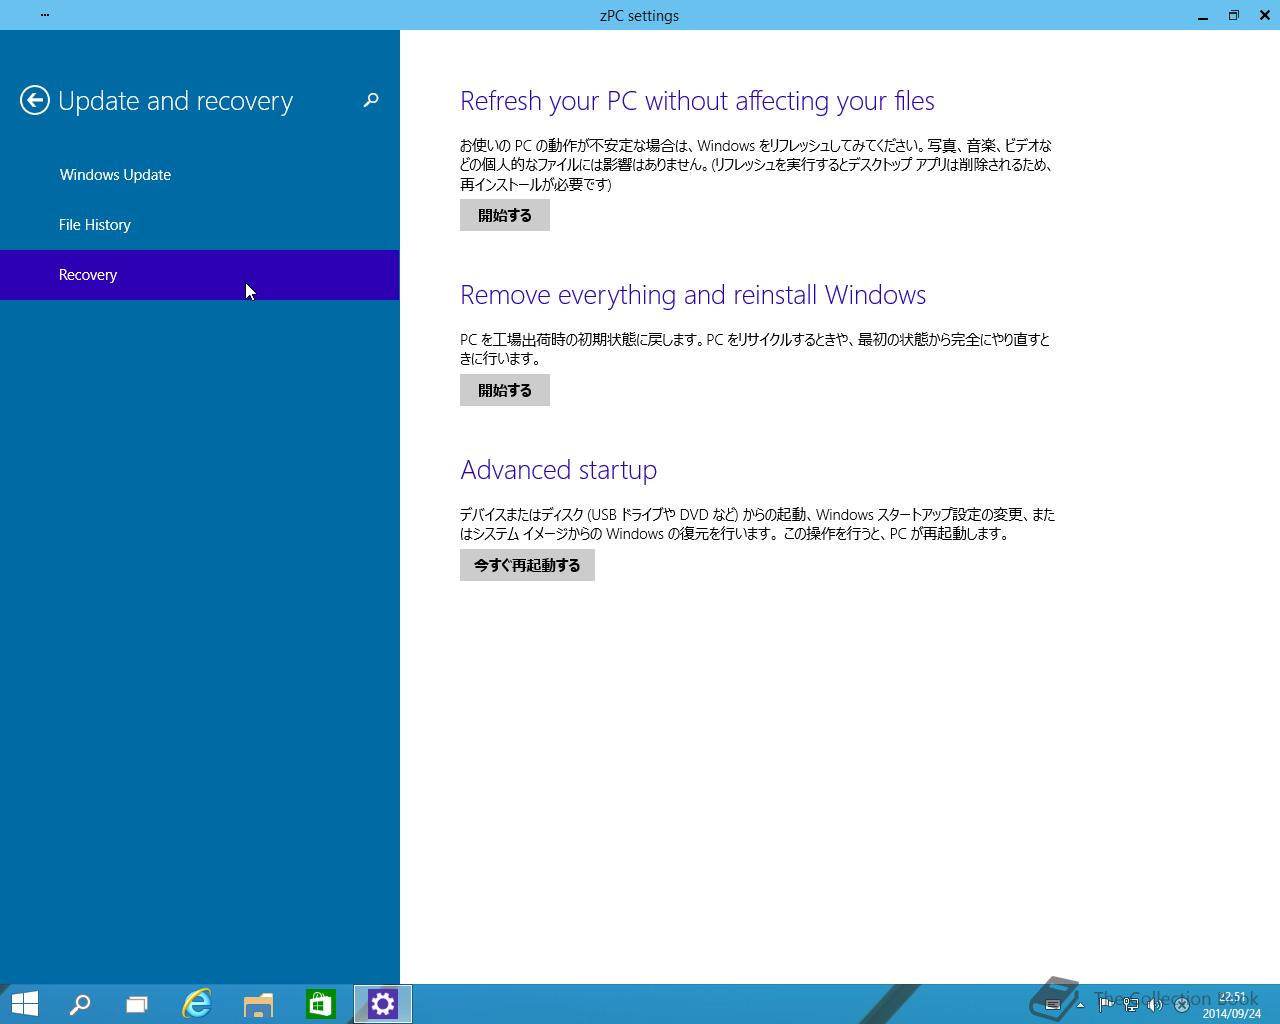Open search in Update and recovery
The height and width of the screenshot is (1024, 1280).
[371, 100]
